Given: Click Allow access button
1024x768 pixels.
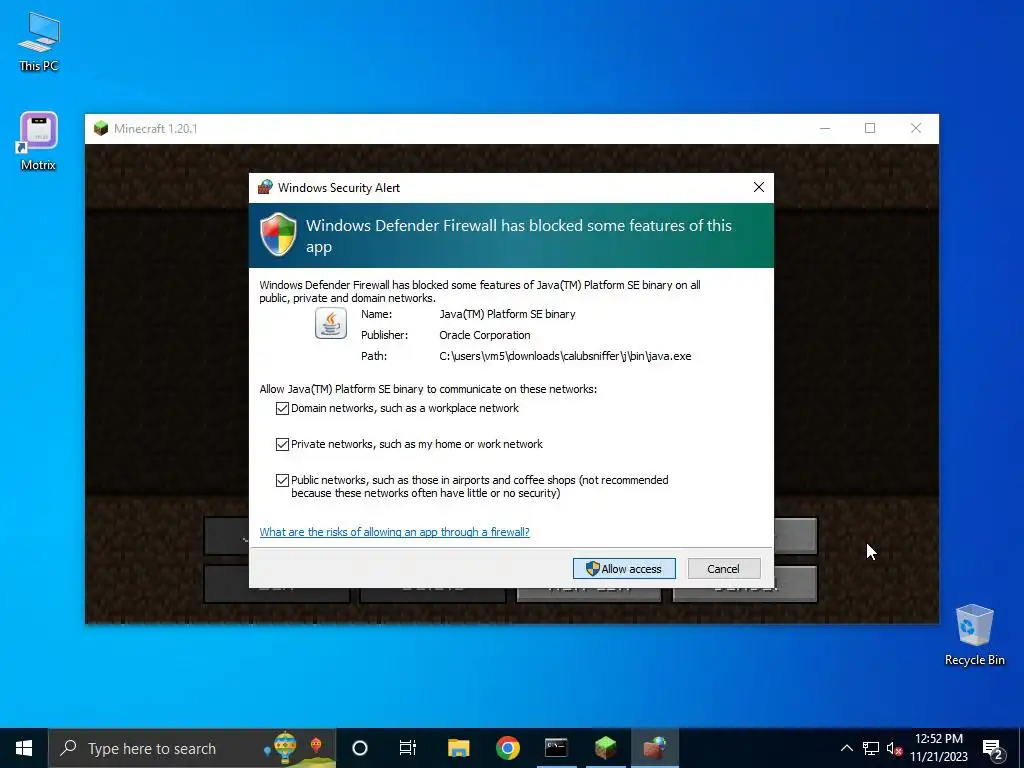Looking at the screenshot, I should pos(624,569).
